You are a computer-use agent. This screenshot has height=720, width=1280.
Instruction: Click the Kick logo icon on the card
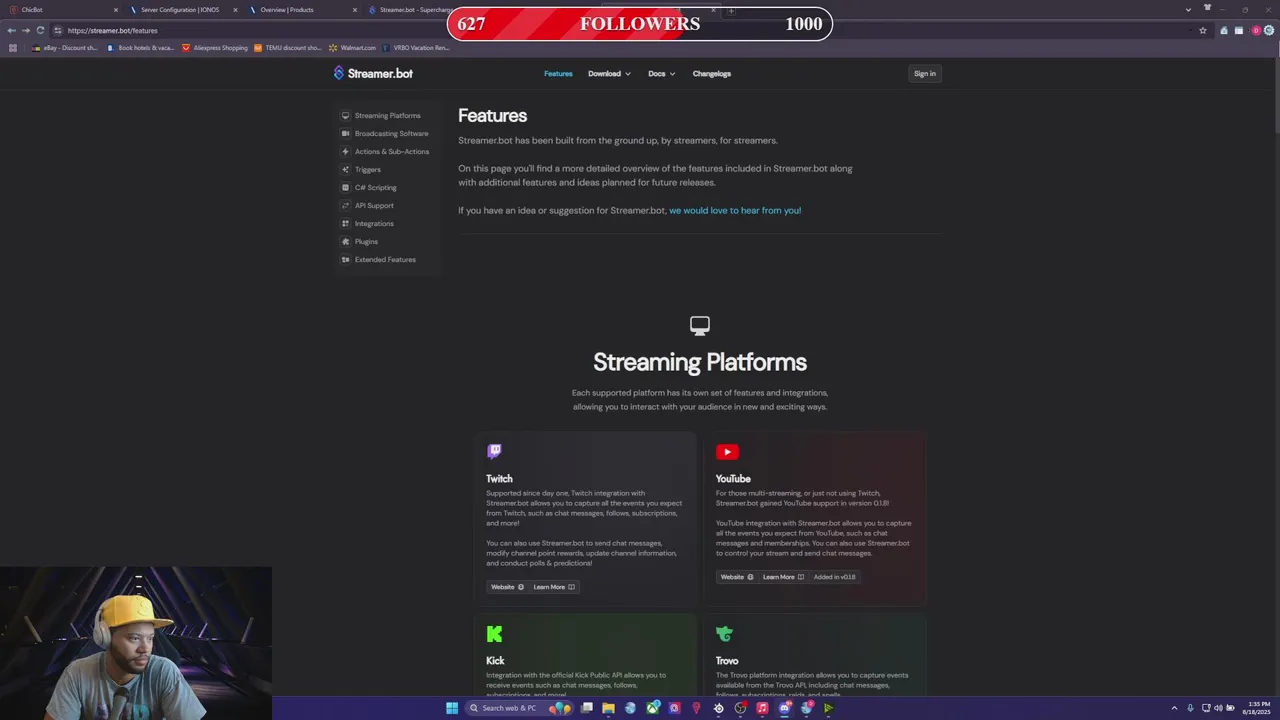point(494,634)
